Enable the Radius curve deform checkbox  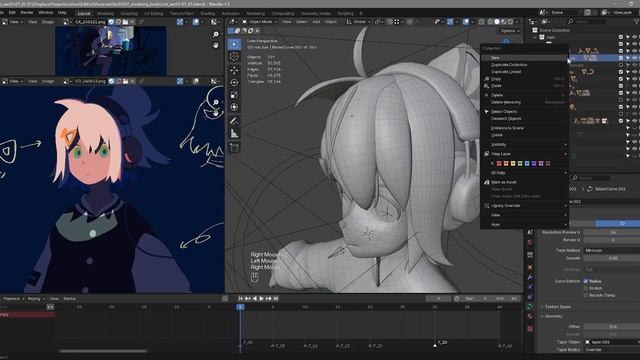(586, 281)
